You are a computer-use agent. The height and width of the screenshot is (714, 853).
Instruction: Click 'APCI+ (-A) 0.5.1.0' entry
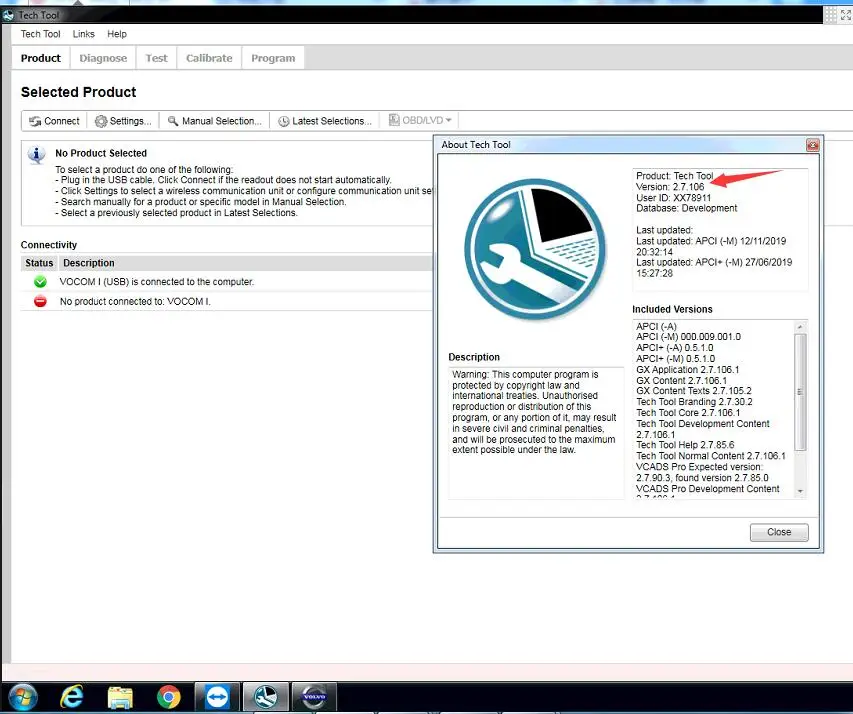[x=675, y=348]
